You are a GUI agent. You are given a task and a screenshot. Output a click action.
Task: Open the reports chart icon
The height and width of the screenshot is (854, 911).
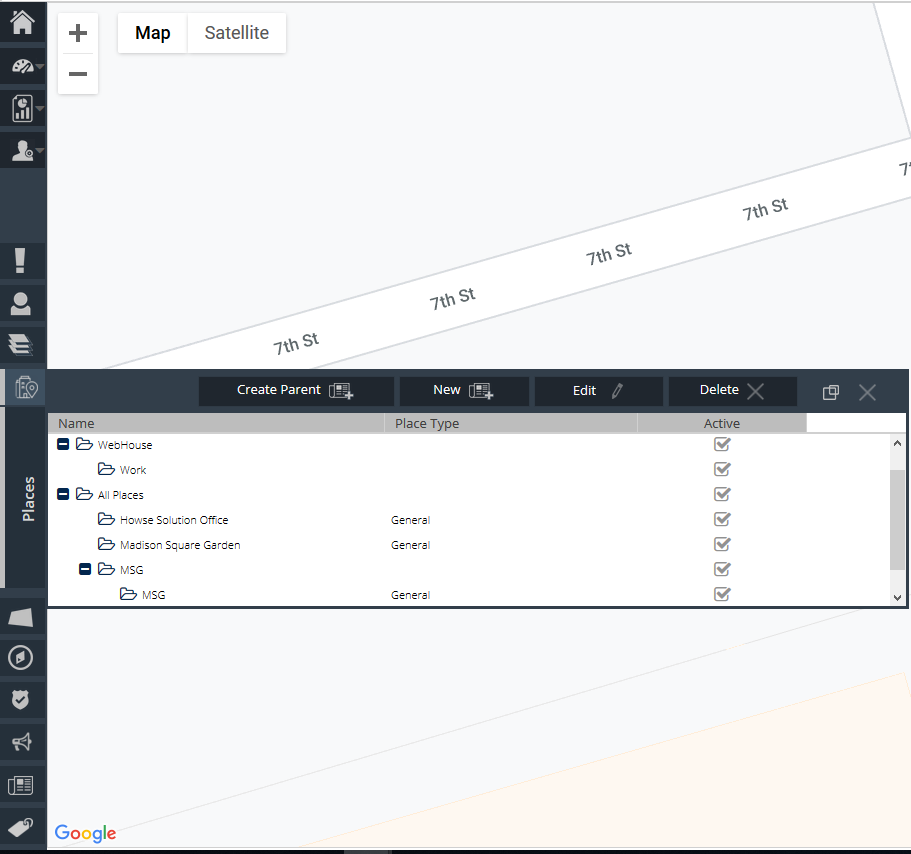click(23, 108)
